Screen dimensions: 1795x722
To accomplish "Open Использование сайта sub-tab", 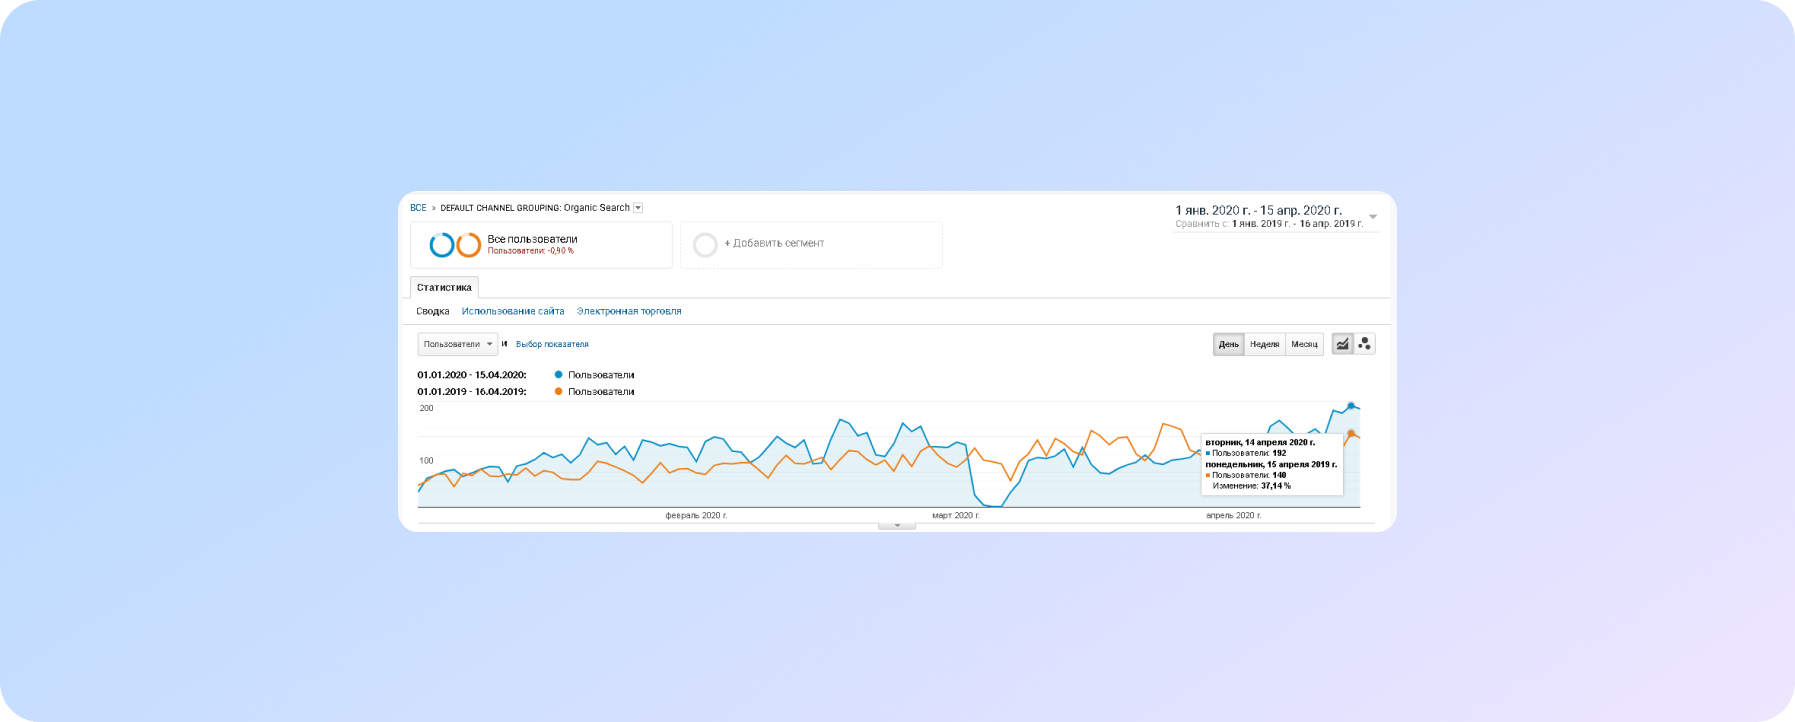I will click(513, 311).
